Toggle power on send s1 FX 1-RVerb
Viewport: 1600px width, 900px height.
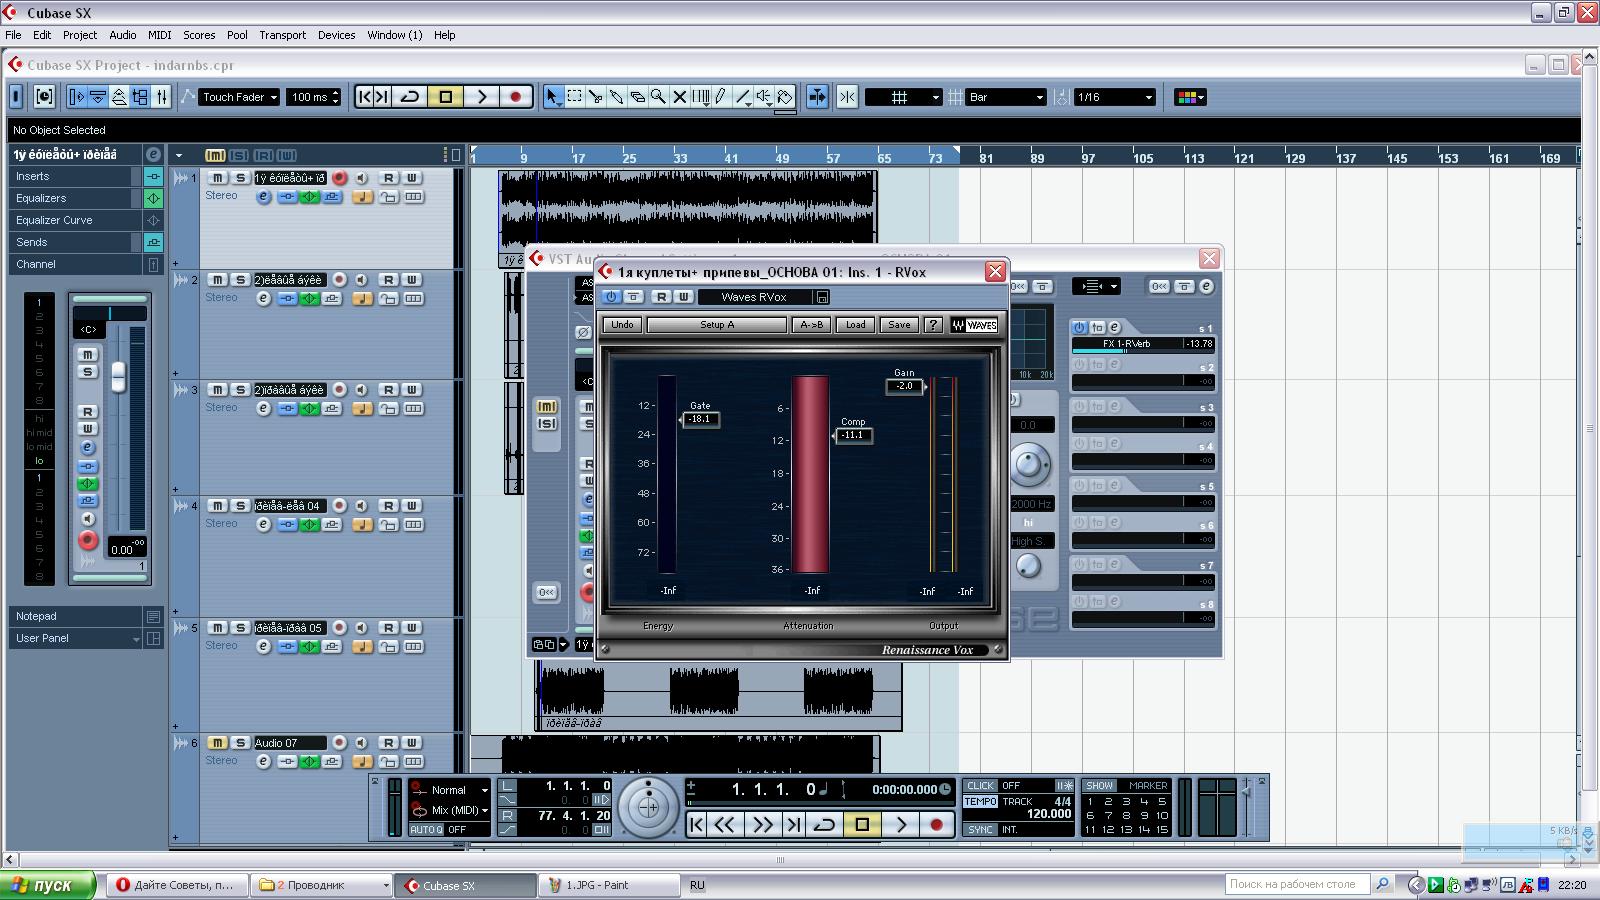pyautogui.click(x=1079, y=327)
